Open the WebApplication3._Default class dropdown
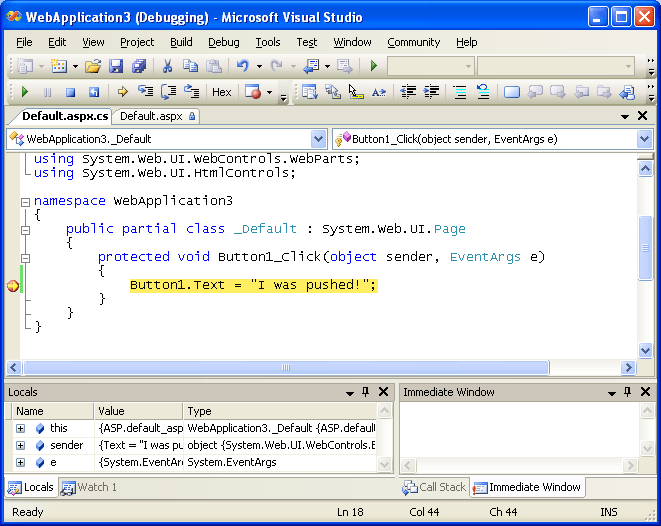Viewport: 661px width, 526px height. [318, 139]
